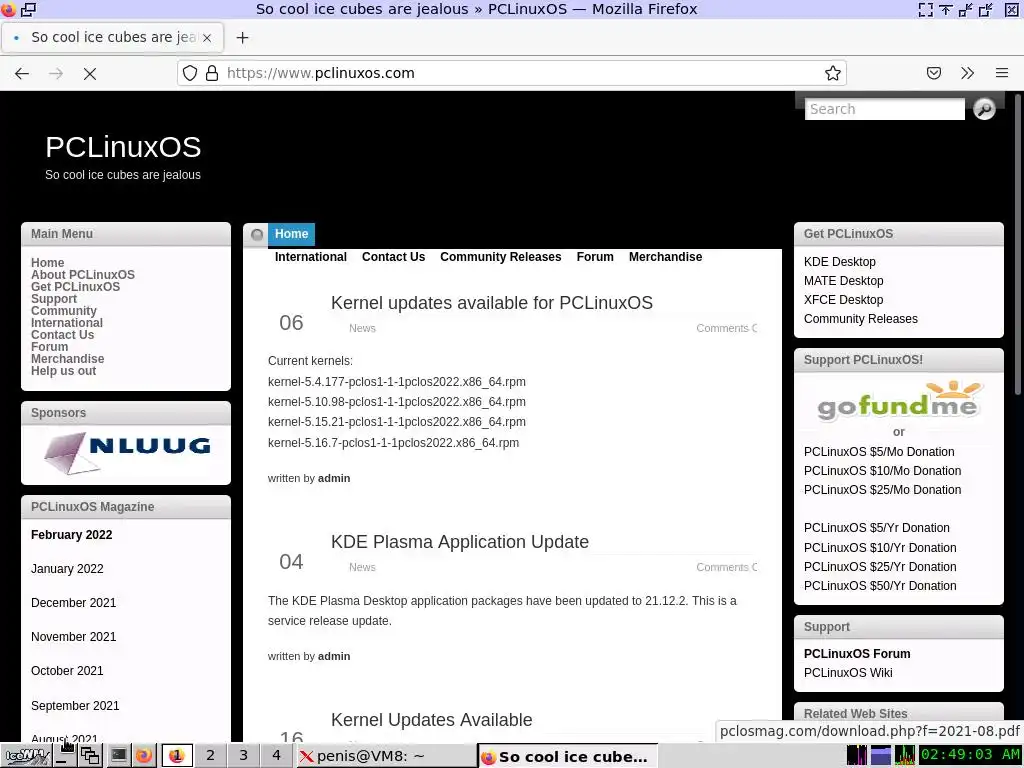The image size is (1024, 768).
Task: View site security via padlock icon
Action: pyautogui.click(x=212, y=73)
